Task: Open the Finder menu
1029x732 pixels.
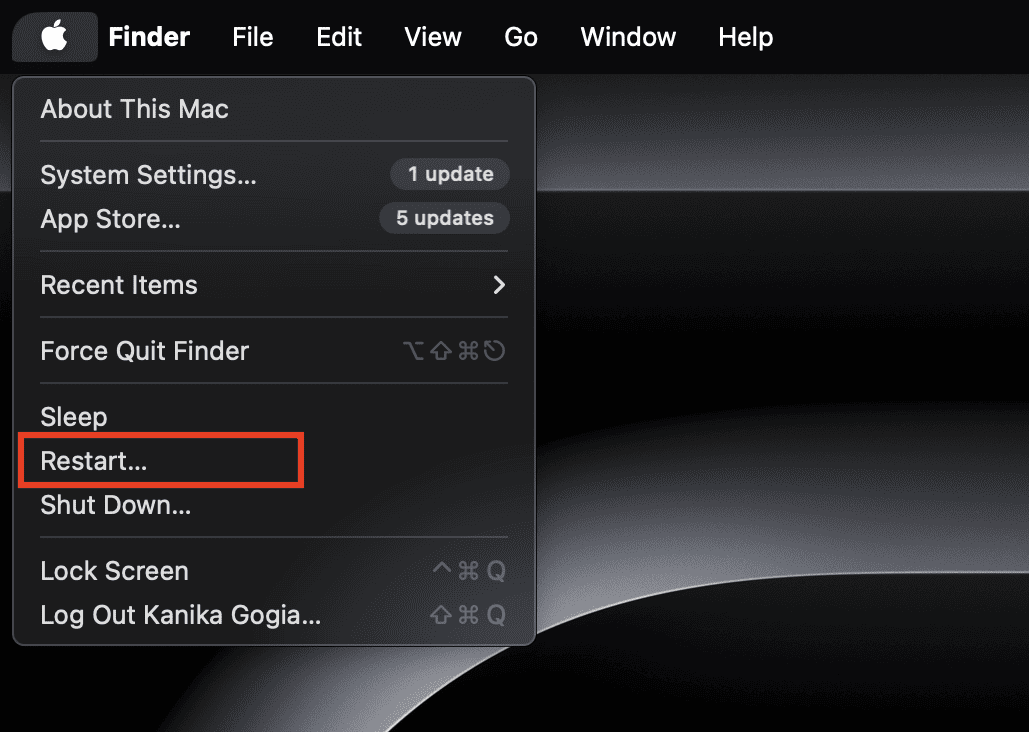Action: click(x=149, y=37)
